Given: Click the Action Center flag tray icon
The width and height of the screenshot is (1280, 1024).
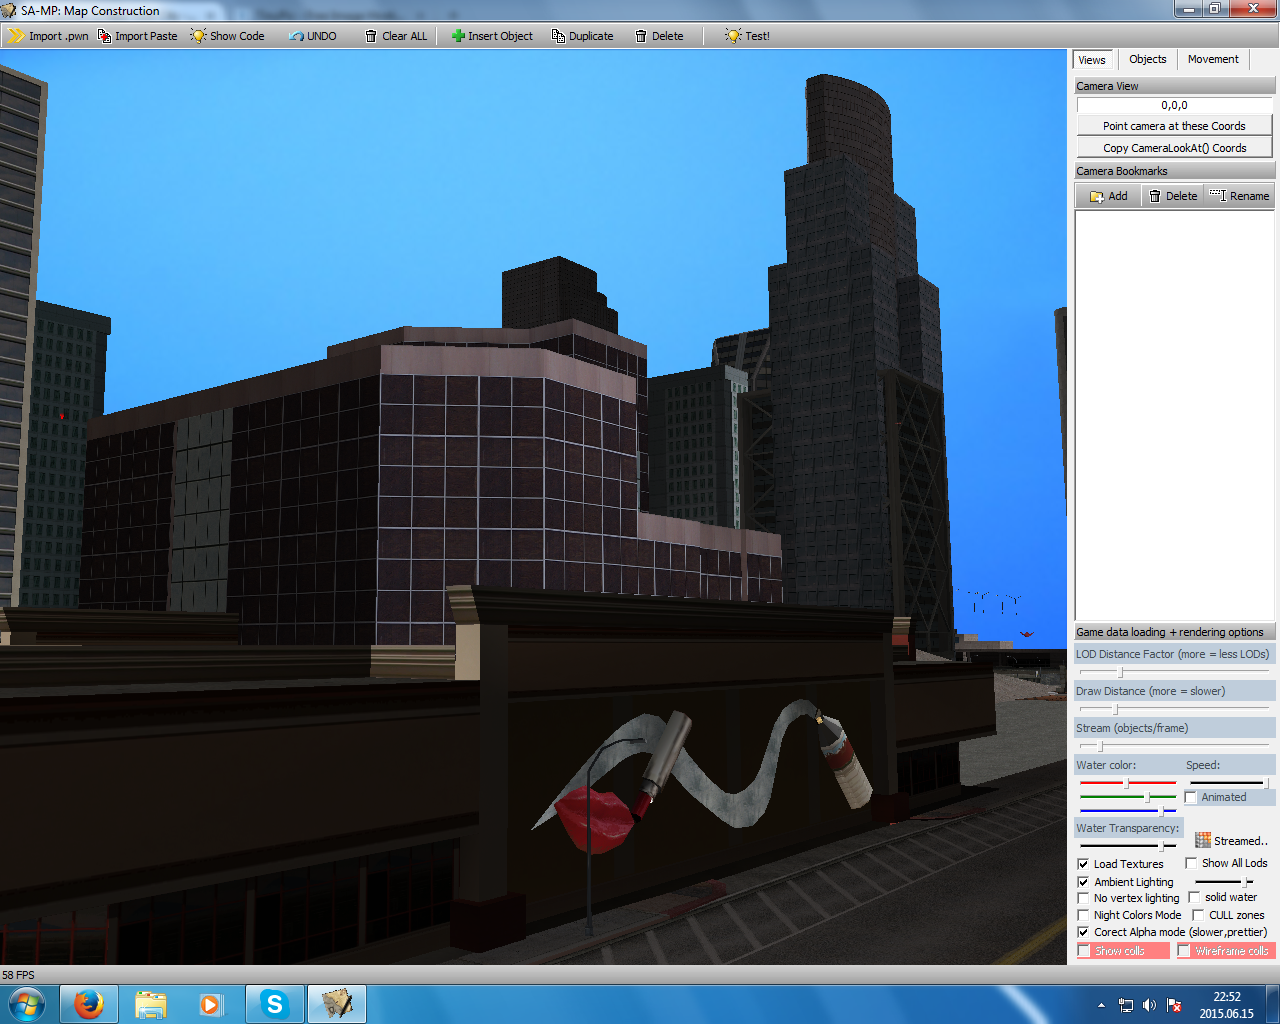Looking at the screenshot, I should pyautogui.click(x=1174, y=1005).
